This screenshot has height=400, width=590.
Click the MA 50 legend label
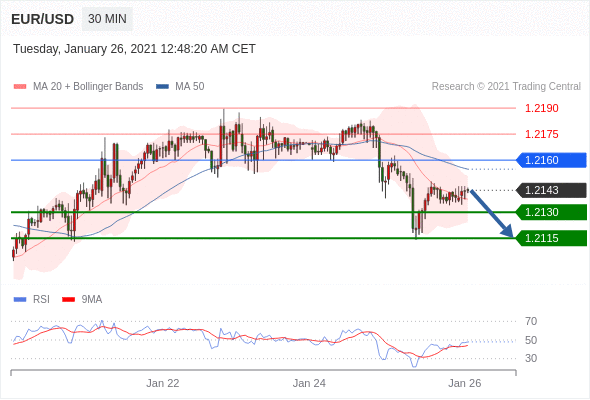190,87
